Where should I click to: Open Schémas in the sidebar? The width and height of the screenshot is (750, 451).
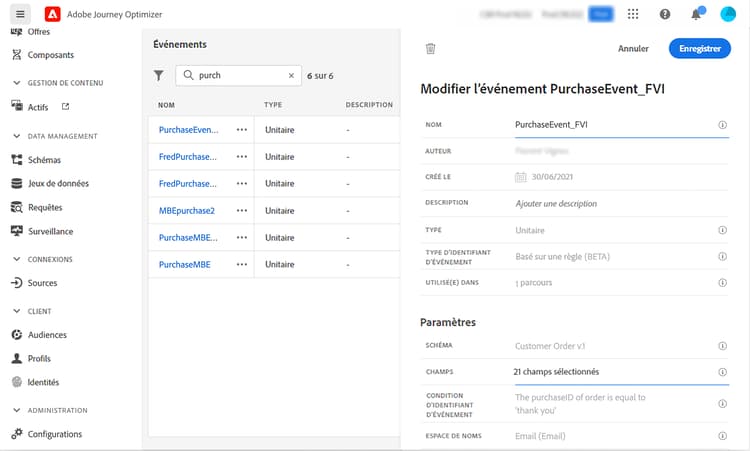[44, 160]
